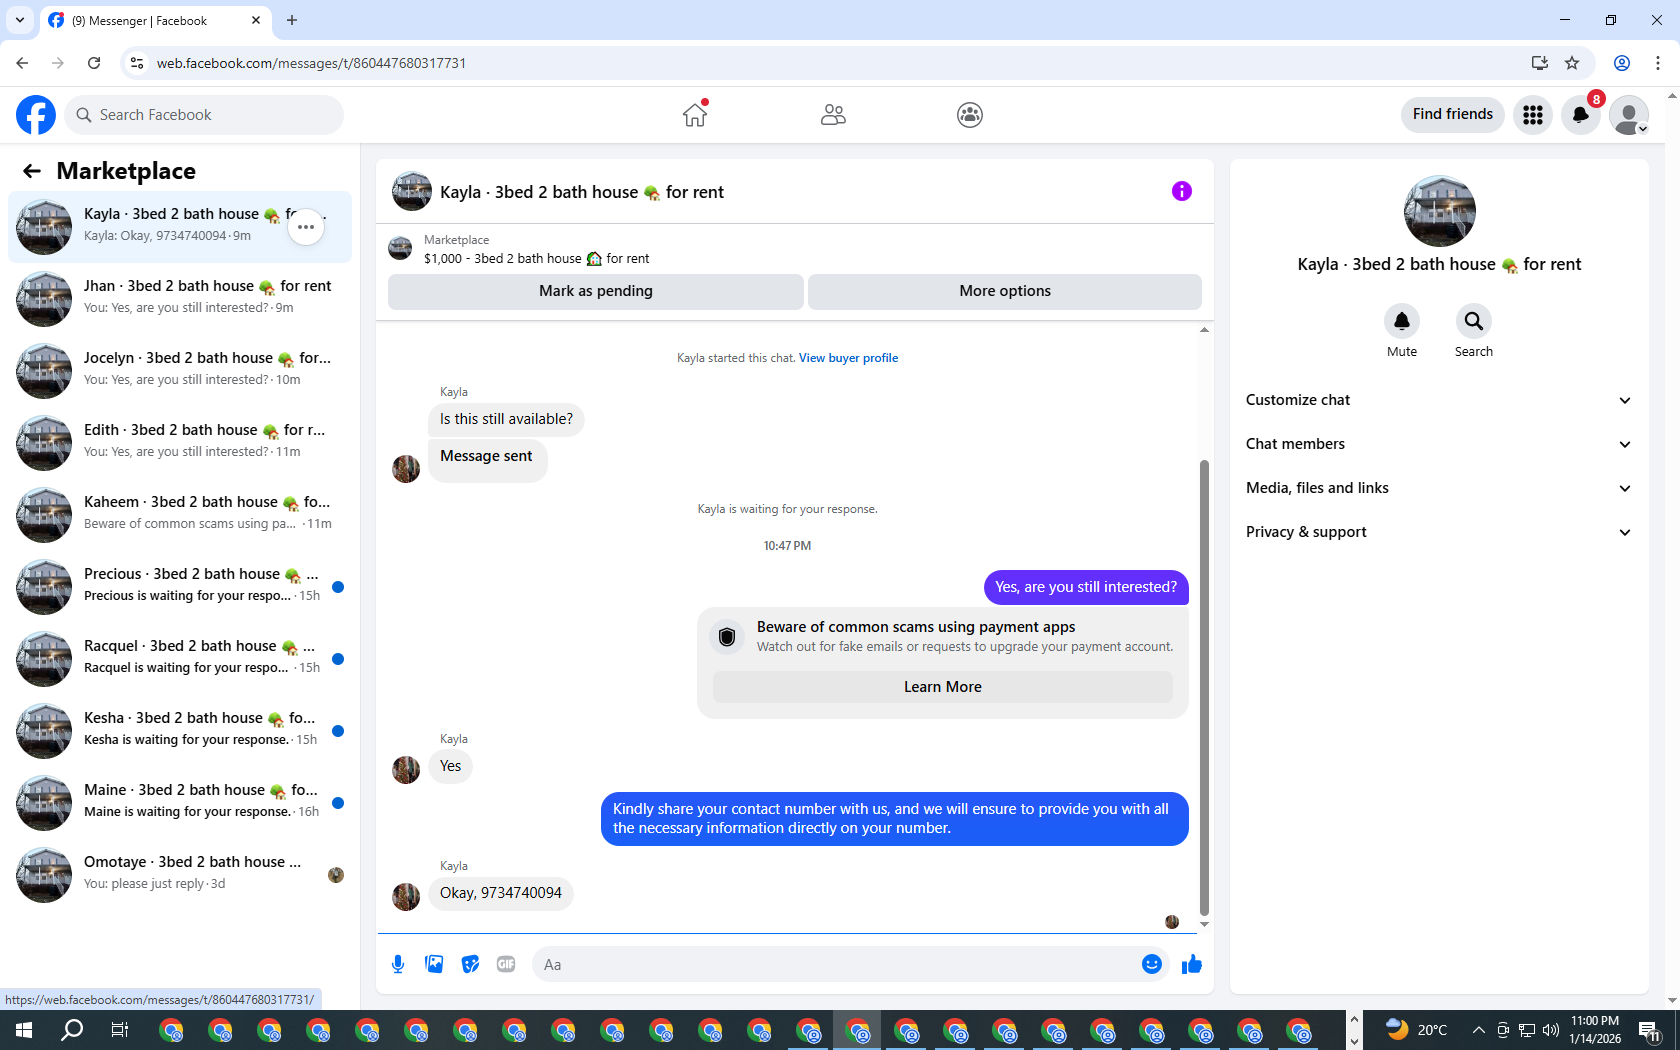Open the nine-dot Menu grid icon
Image resolution: width=1680 pixels, height=1050 pixels.
pos(1533,115)
